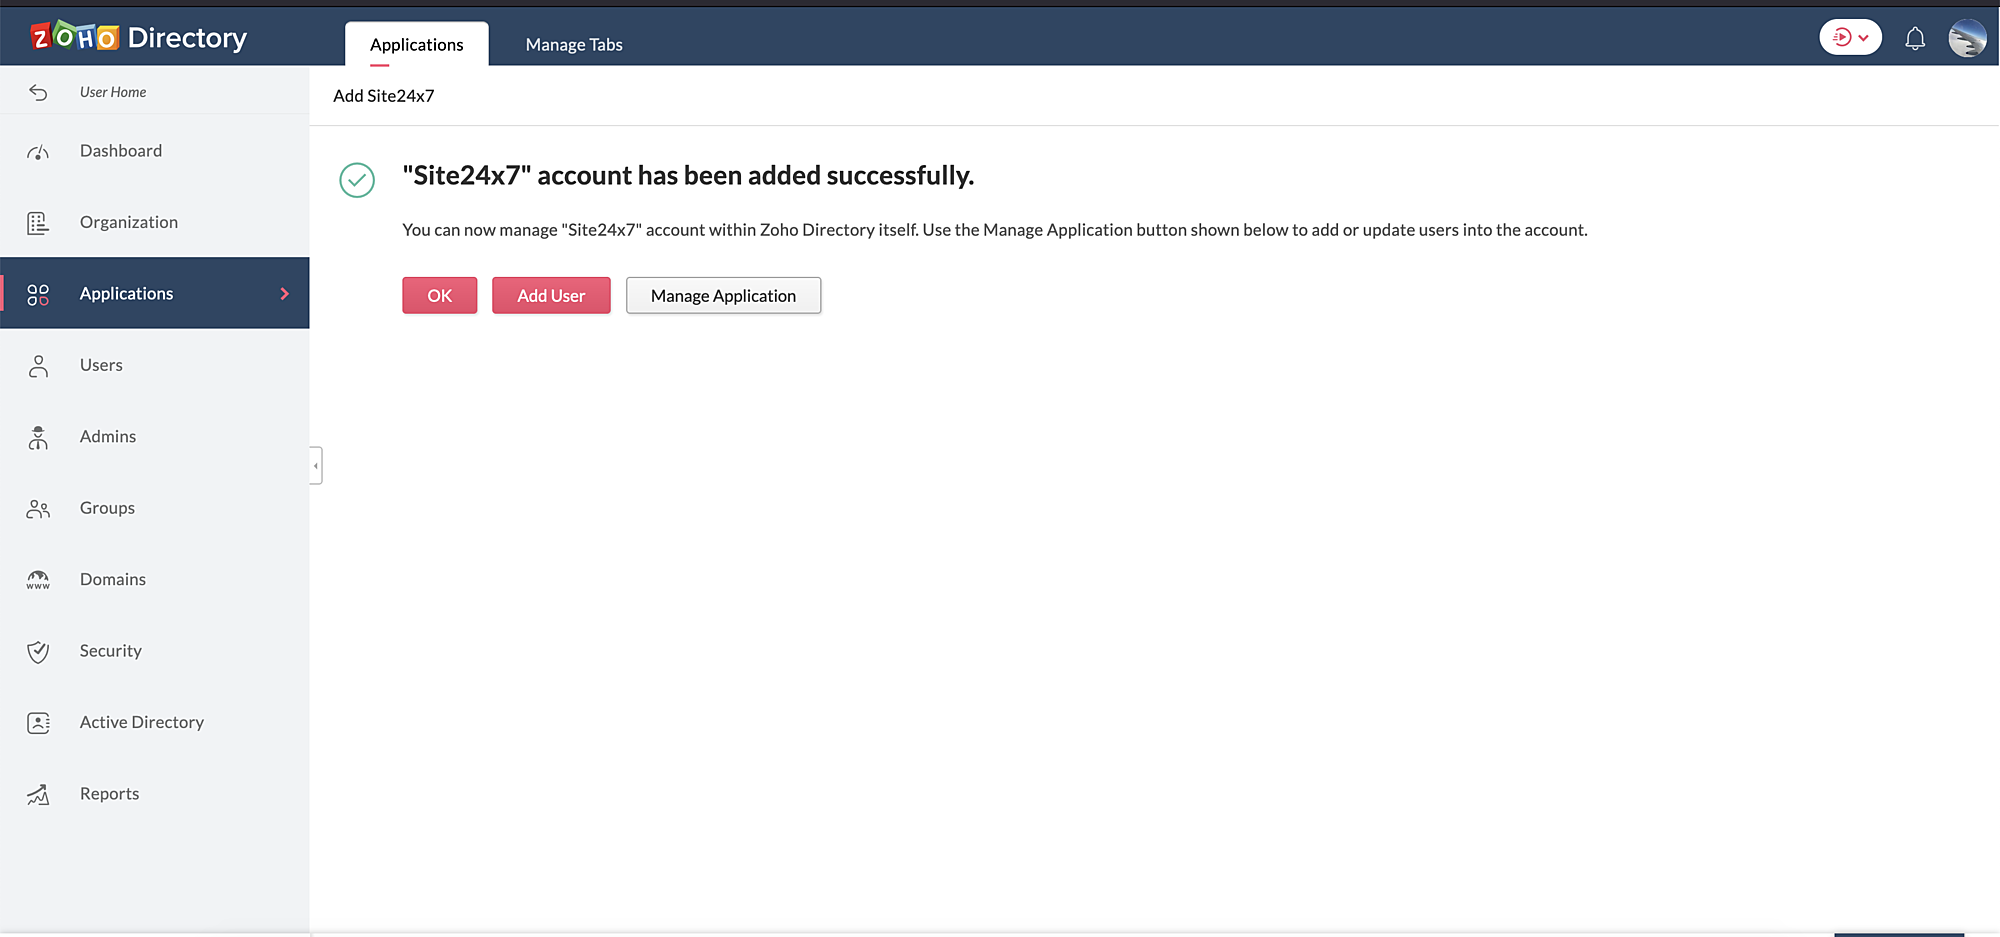Collapse the left sidebar panel handle
Viewport: 2000px width, 937px height.
[316, 466]
